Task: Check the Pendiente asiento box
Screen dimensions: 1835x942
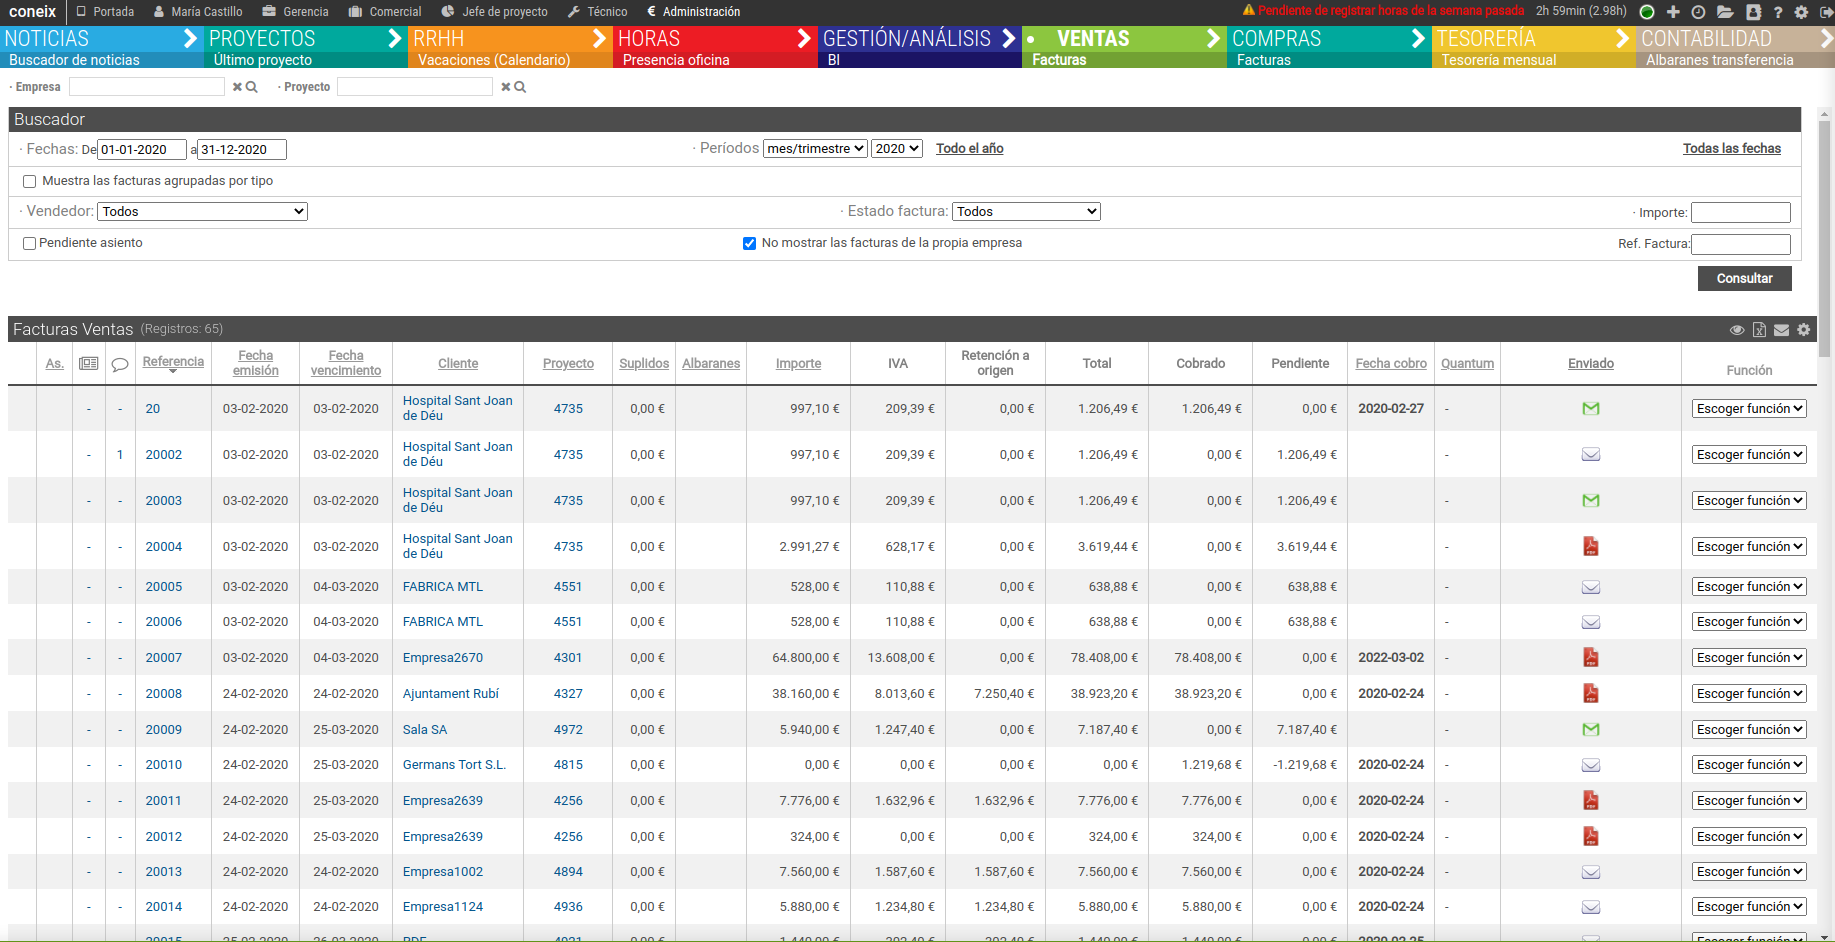Action: pyautogui.click(x=30, y=243)
